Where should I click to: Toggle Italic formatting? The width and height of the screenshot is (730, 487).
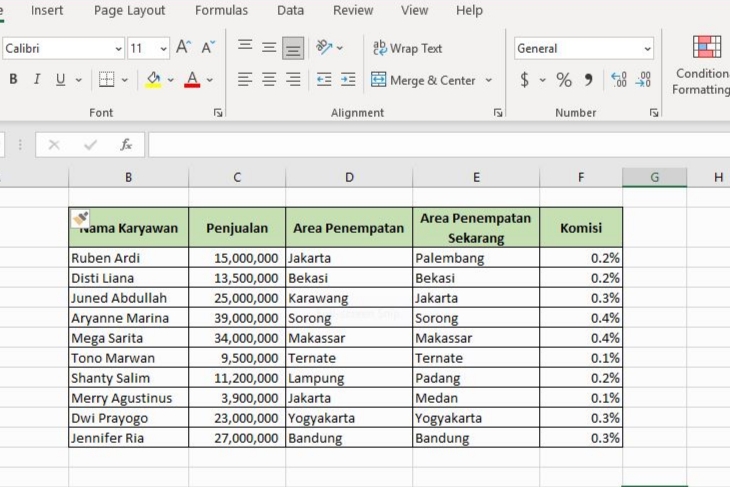37,80
